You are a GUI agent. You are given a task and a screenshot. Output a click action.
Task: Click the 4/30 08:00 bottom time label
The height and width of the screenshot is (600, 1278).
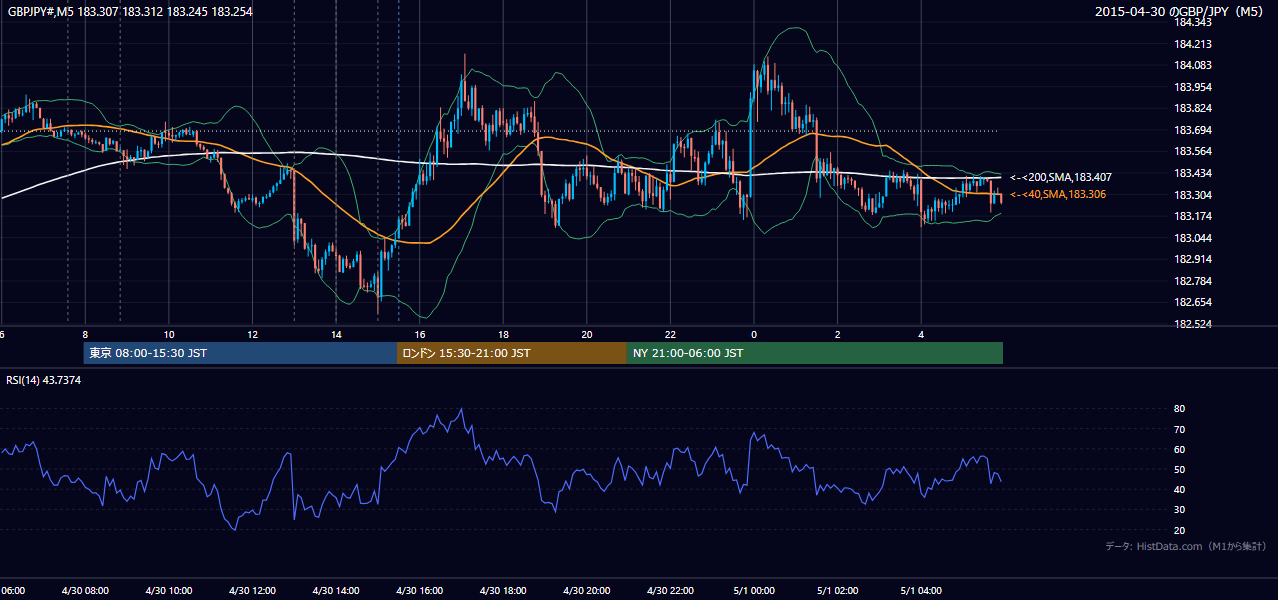(x=84, y=591)
